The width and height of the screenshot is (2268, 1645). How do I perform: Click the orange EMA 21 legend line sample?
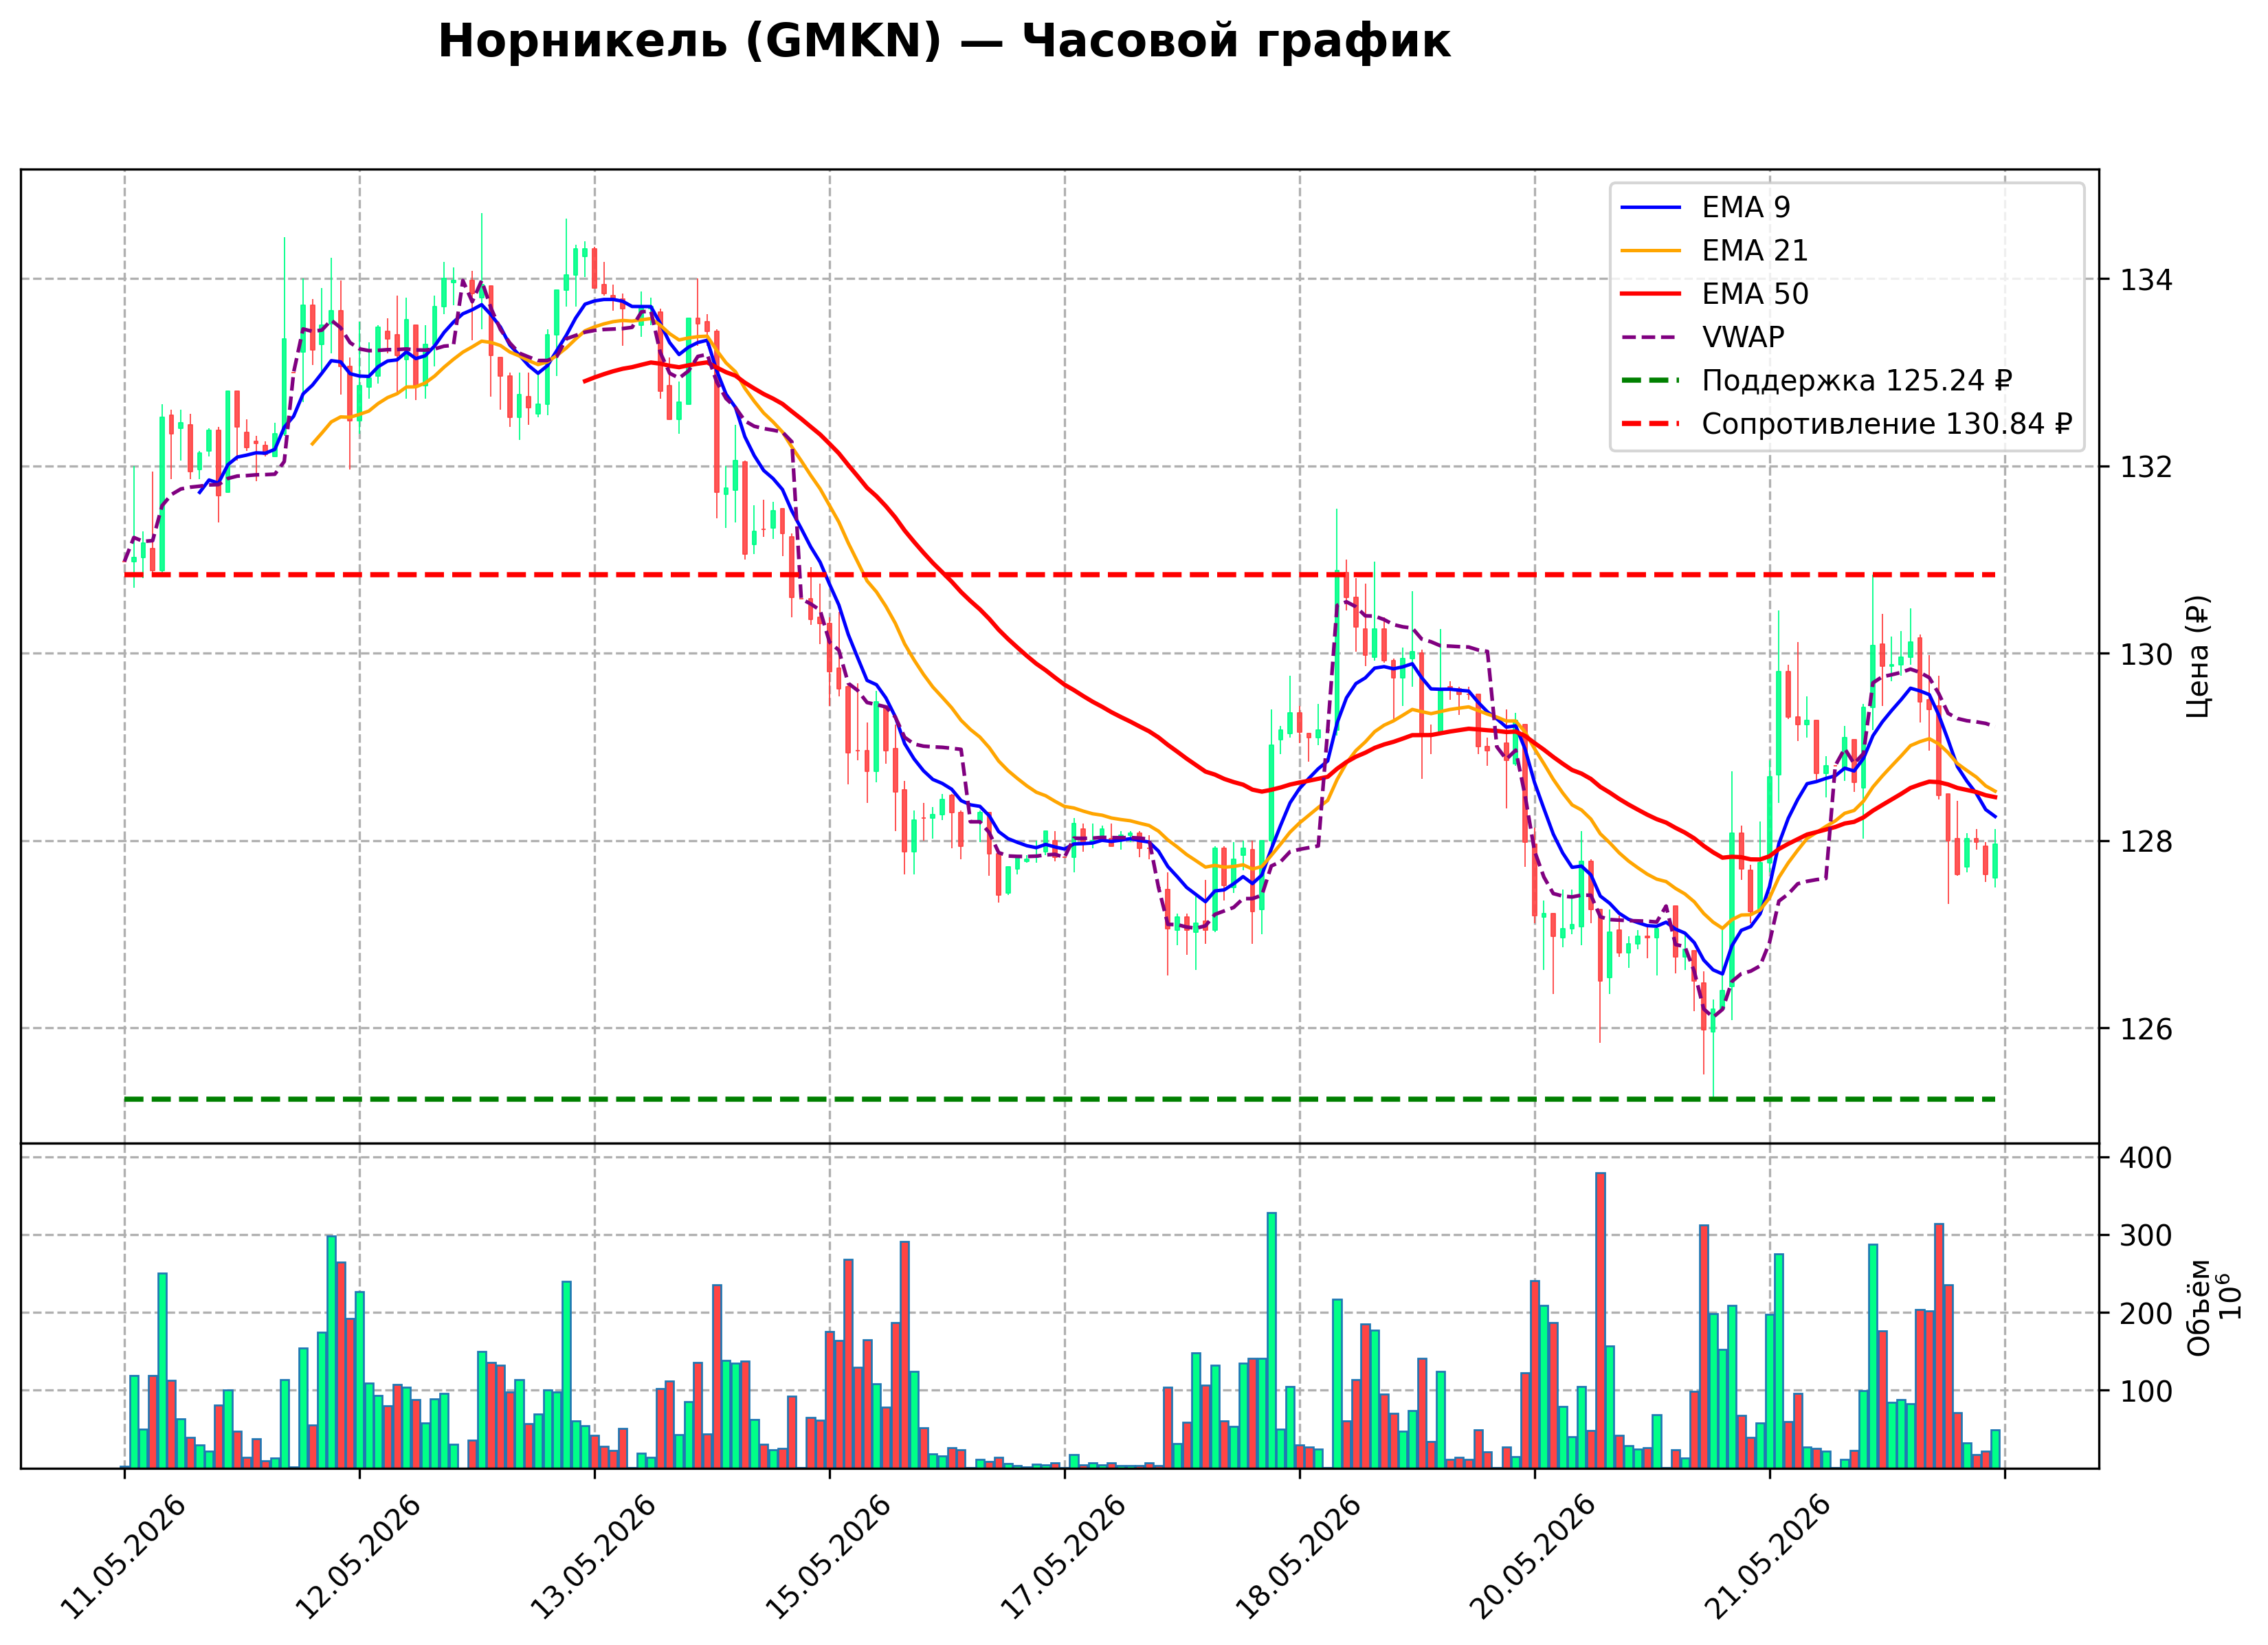click(1651, 250)
